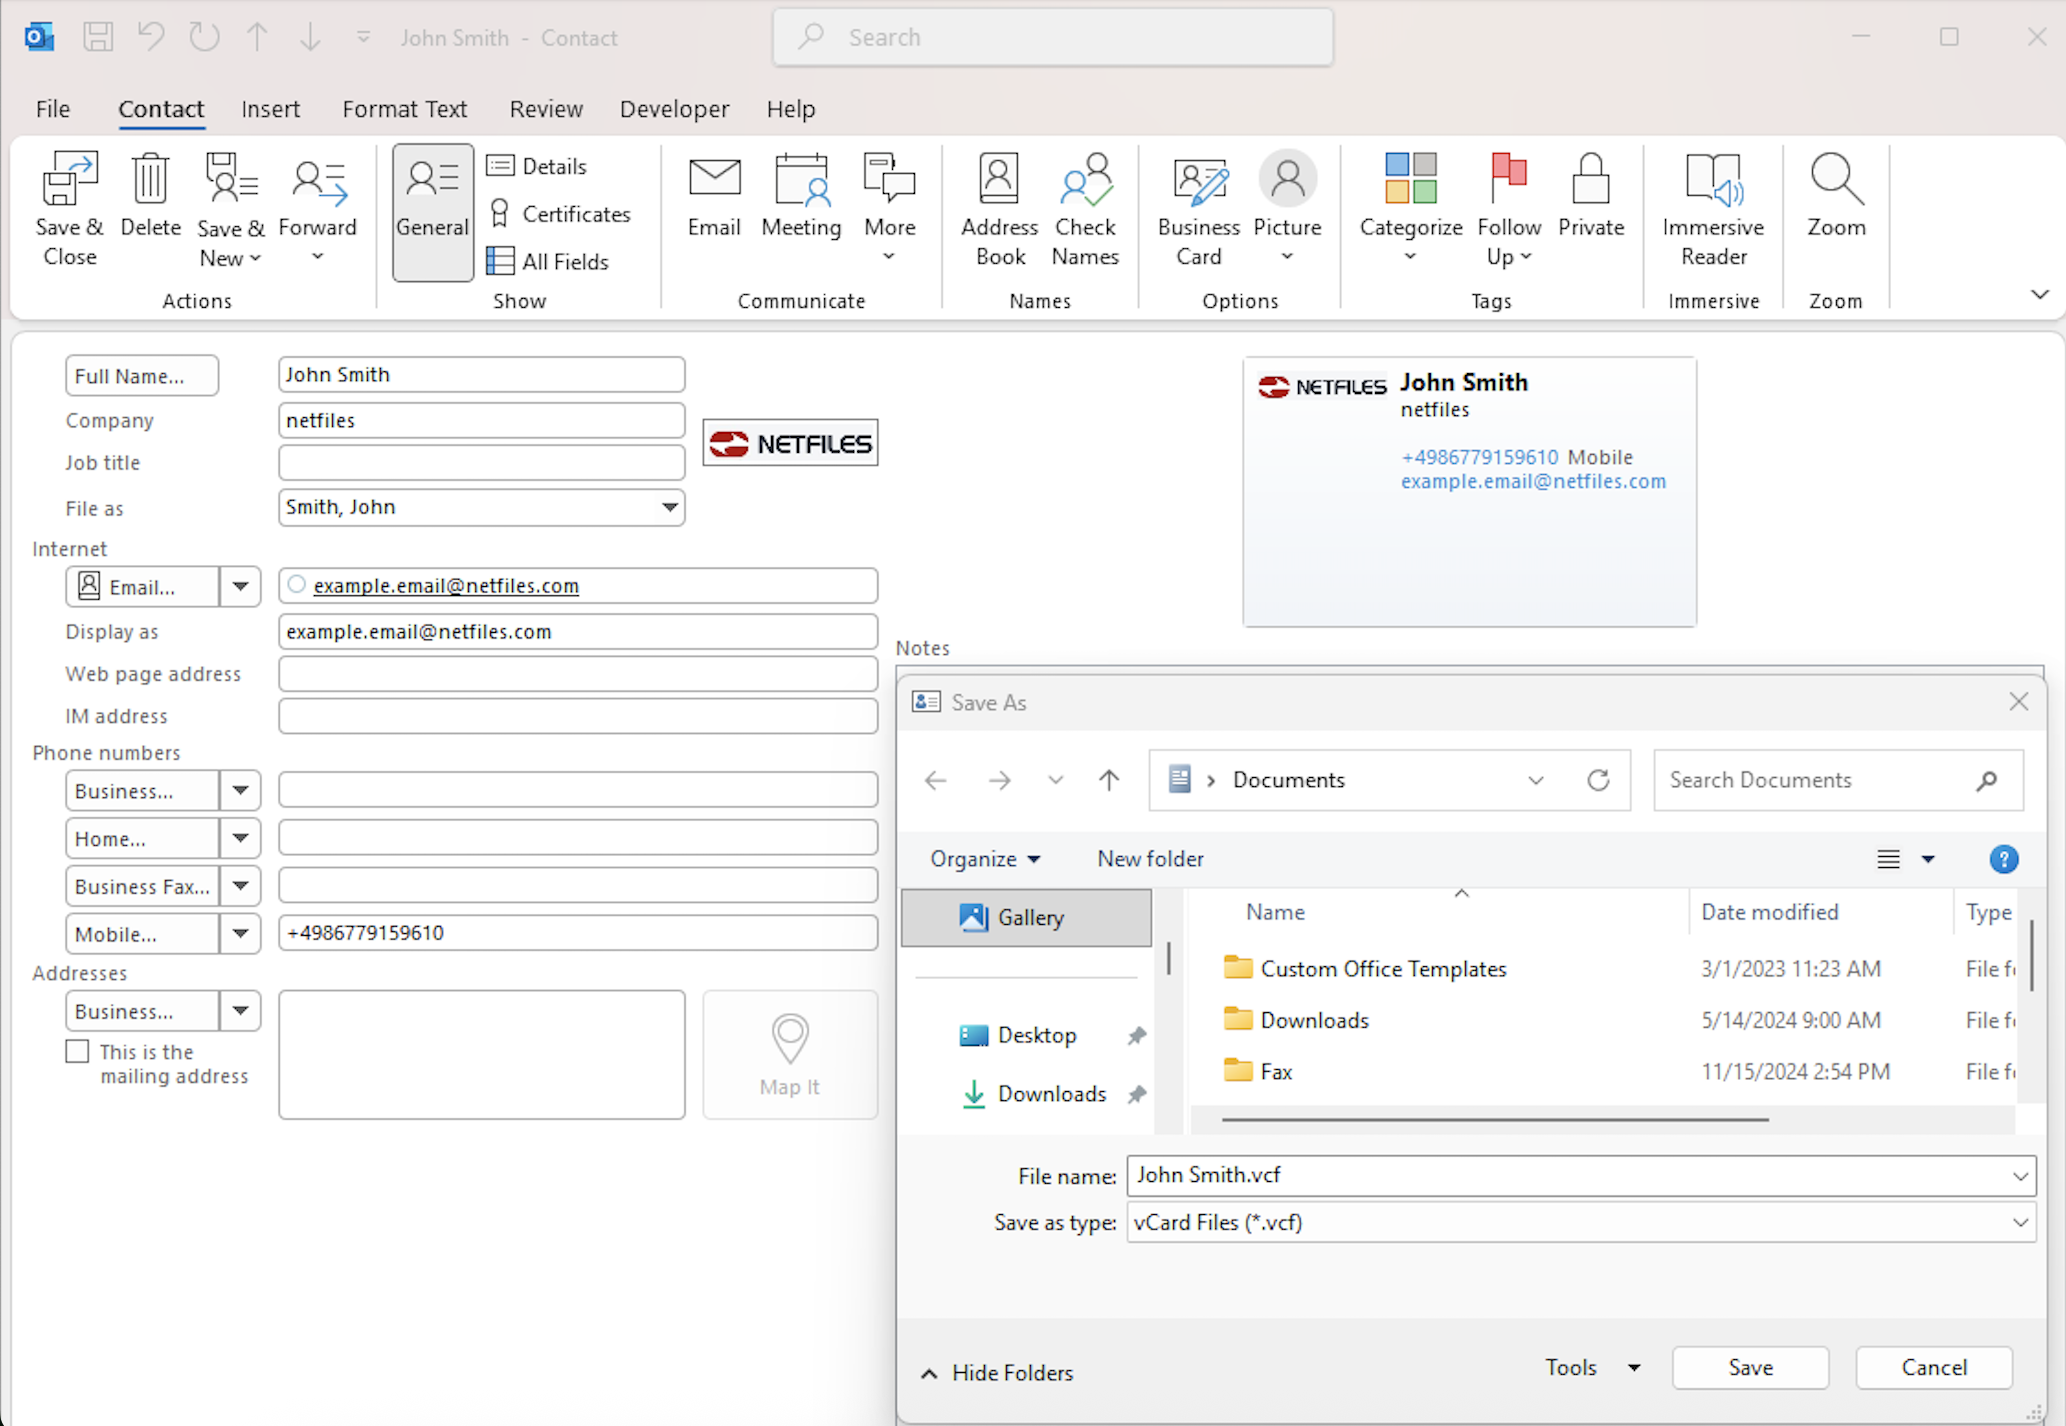Click the Save & Close icon
The image size is (2066, 1426).
coord(69,180)
